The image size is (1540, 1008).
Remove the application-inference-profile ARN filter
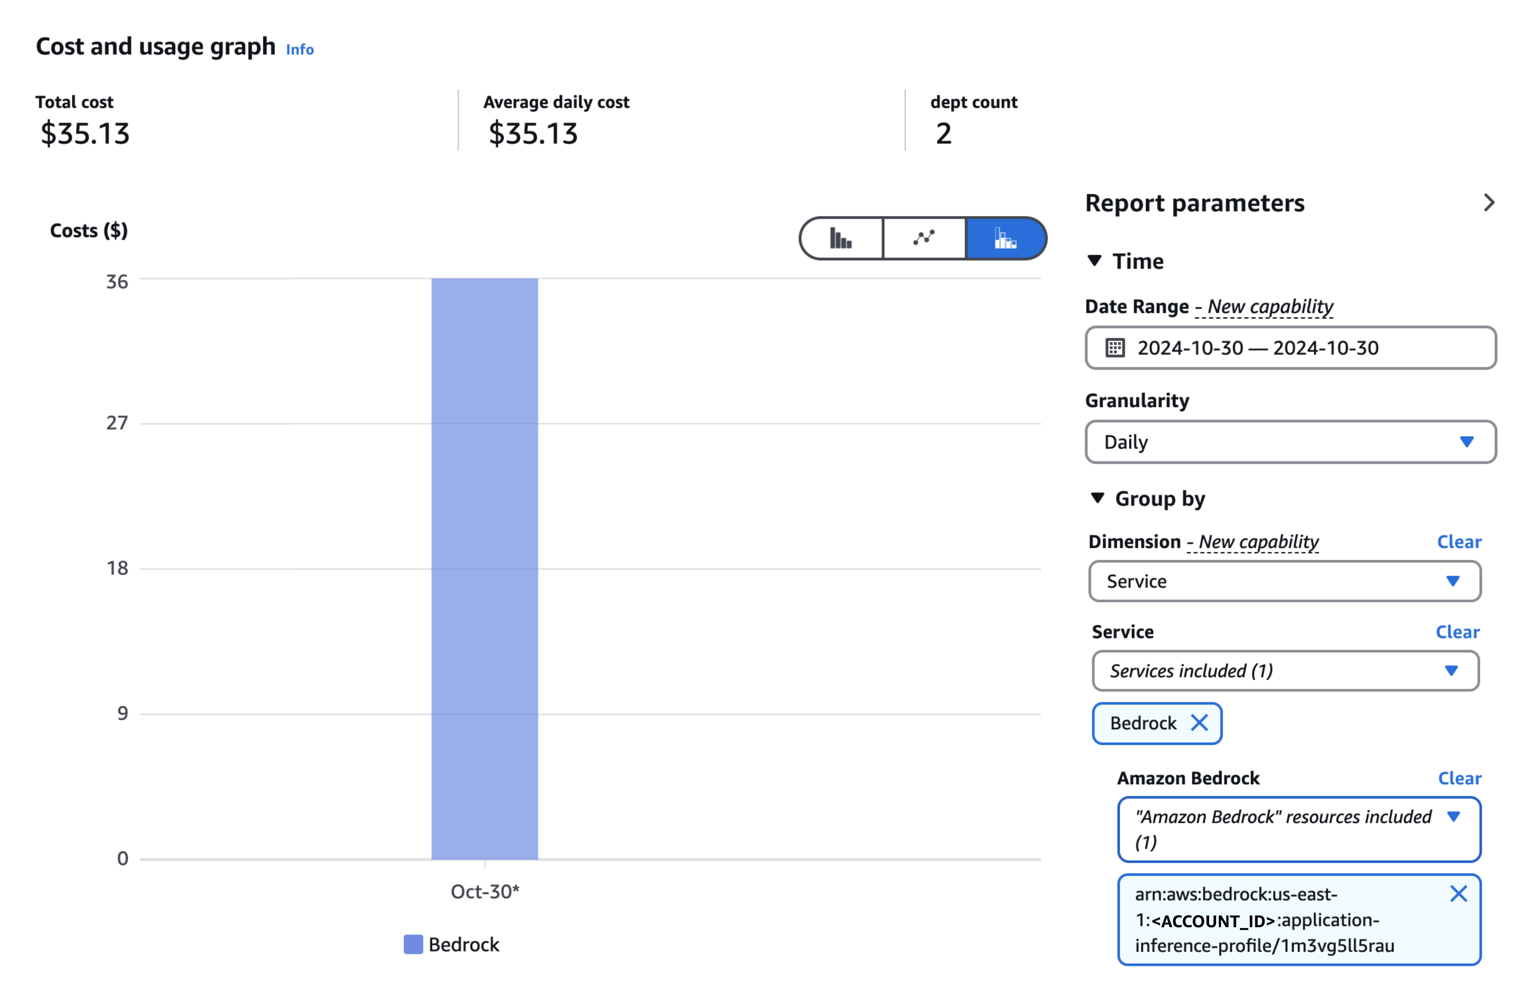pyautogui.click(x=1458, y=894)
